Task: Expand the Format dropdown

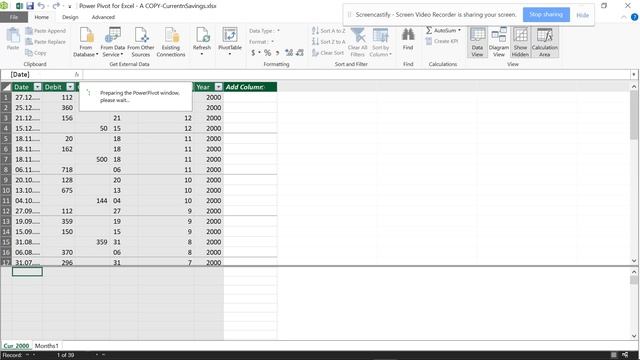Action: (x=272, y=42)
